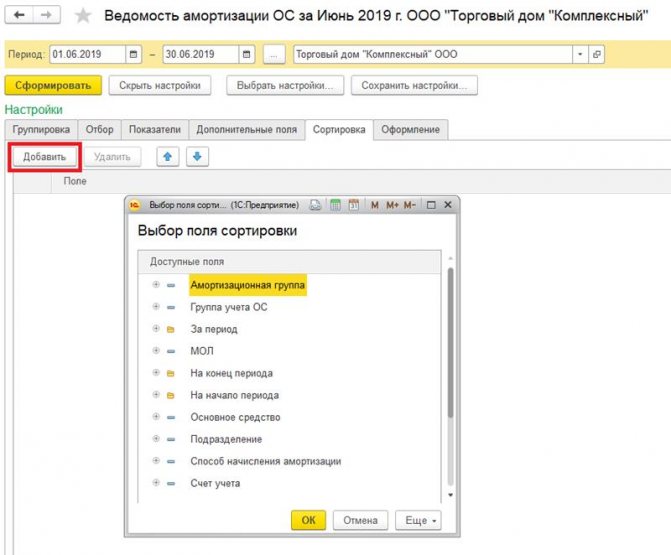Expand the МОЛ field
This screenshot has width=671, height=555.
(x=156, y=350)
